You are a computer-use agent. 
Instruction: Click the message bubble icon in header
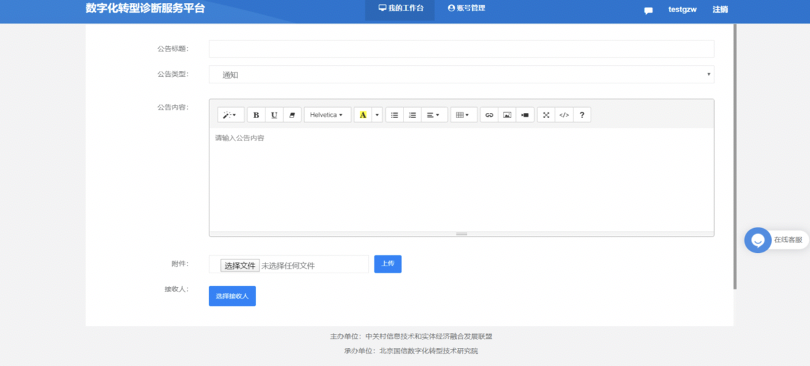click(648, 11)
